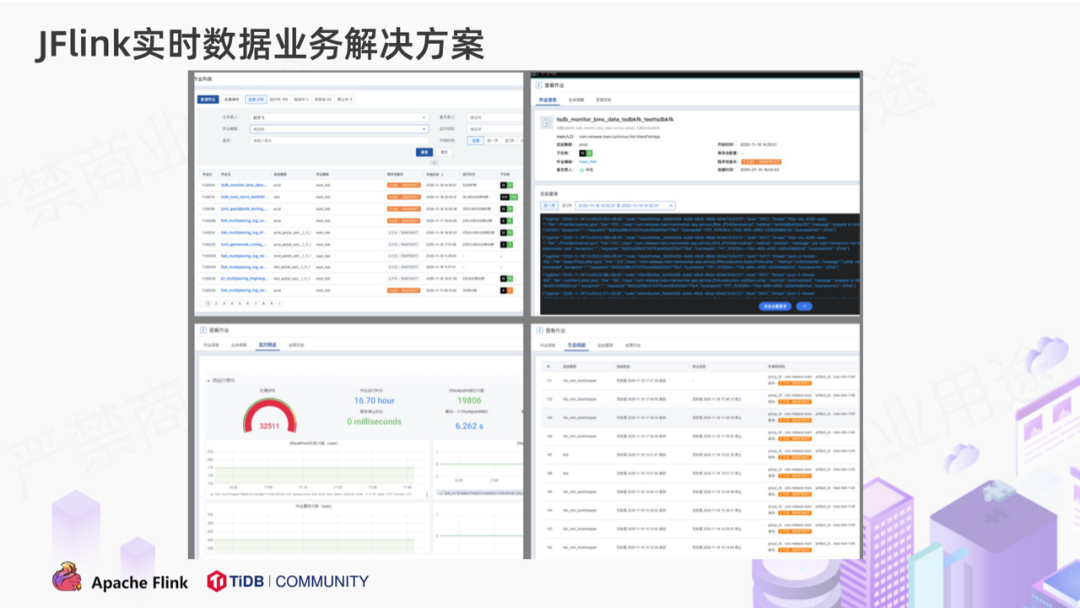Collapse the search filter panel arrow

(434, 163)
